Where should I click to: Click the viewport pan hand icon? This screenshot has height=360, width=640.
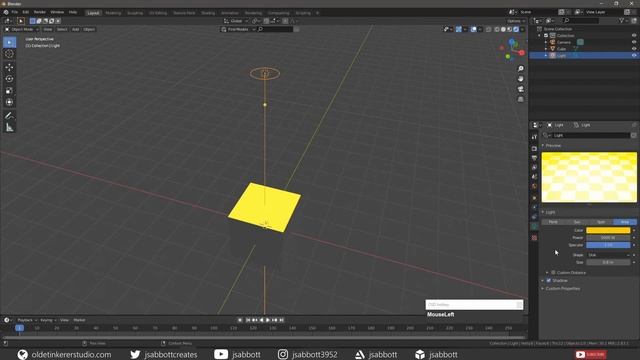pyautogui.click(x=520, y=79)
